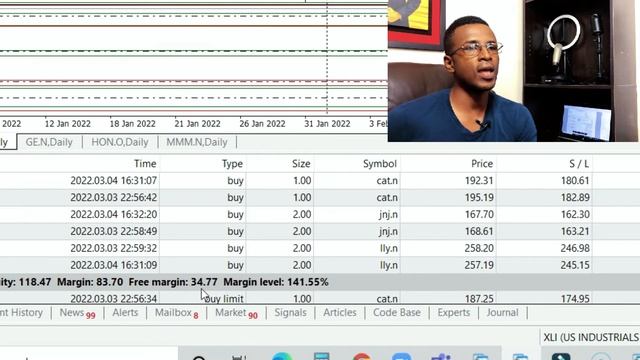Click the buy limit order type cell

click(224, 299)
